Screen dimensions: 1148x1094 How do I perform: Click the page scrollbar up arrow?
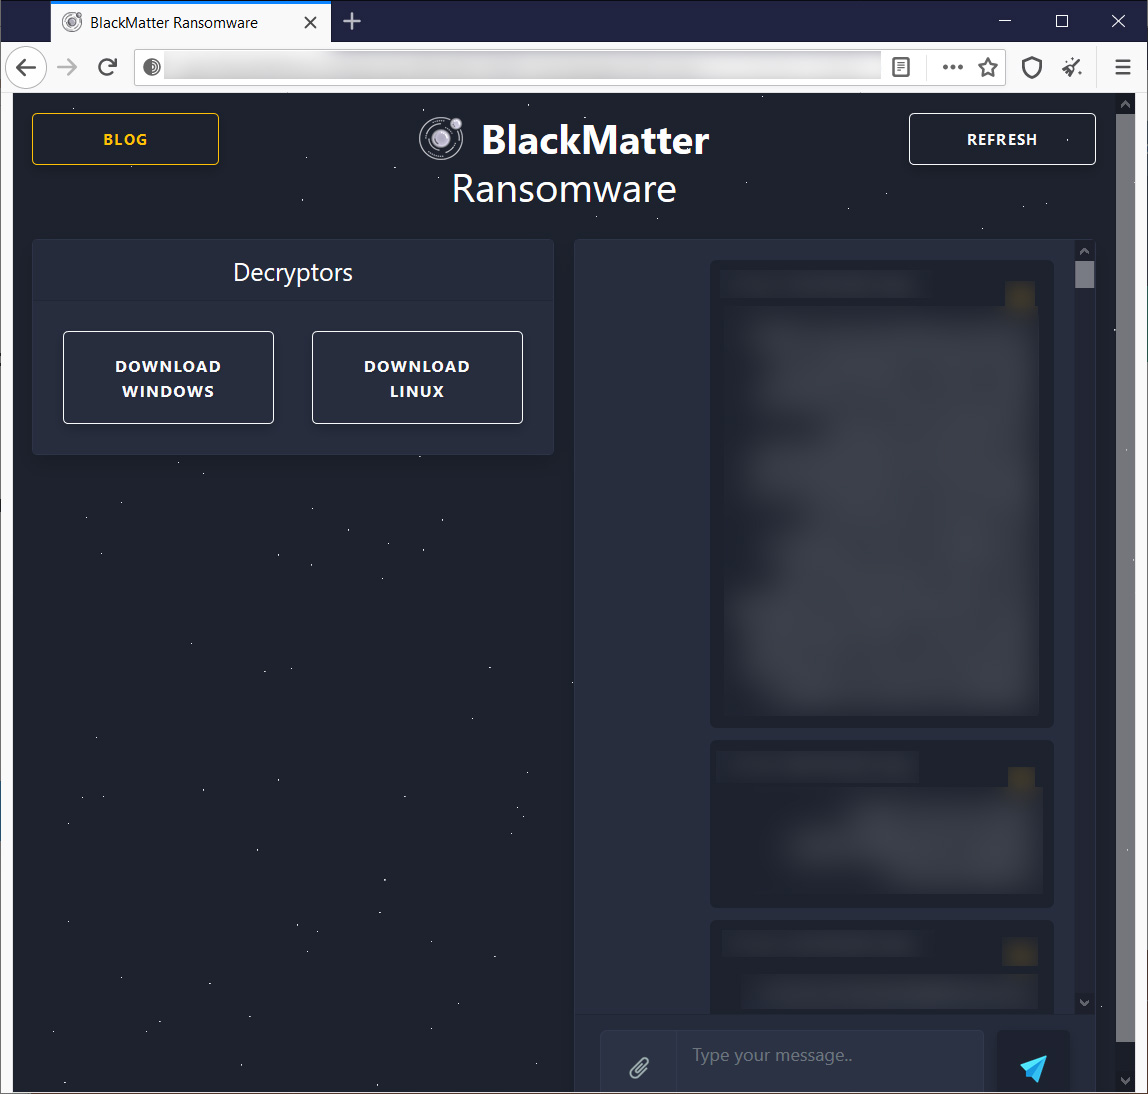pyautogui.click(x=1125, y=104)
